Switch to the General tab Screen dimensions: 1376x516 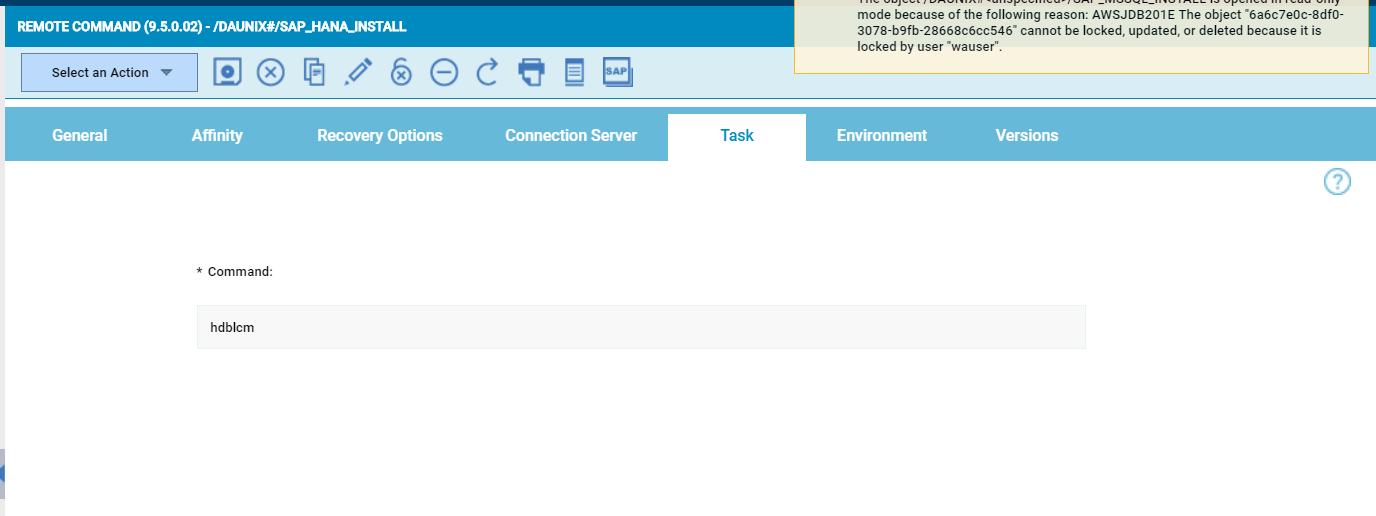pyautogui.click(x=80, y=136)
